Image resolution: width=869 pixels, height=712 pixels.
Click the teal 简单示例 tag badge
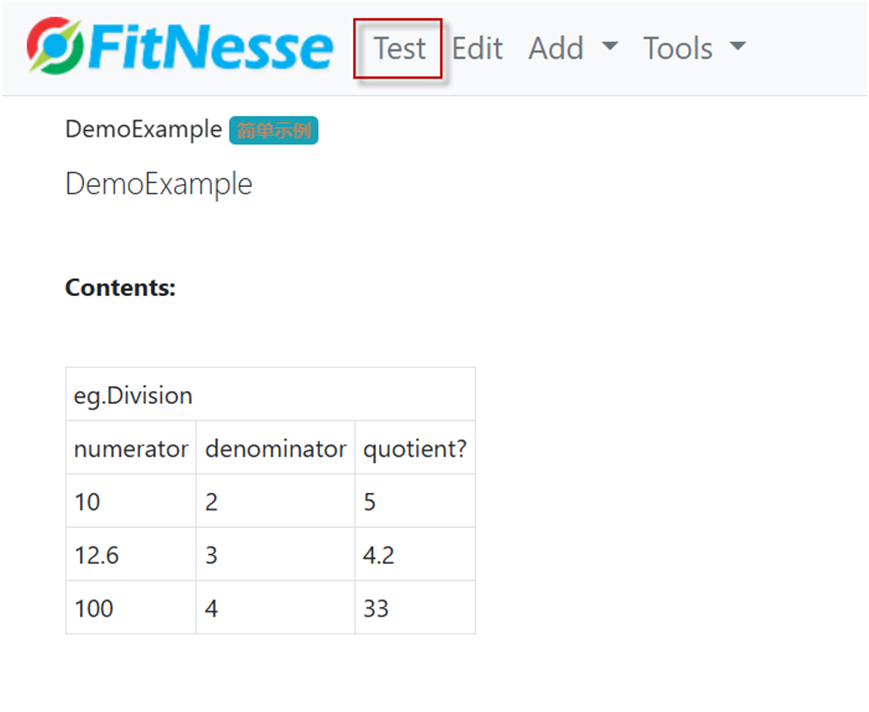click(x=273, y=130)
